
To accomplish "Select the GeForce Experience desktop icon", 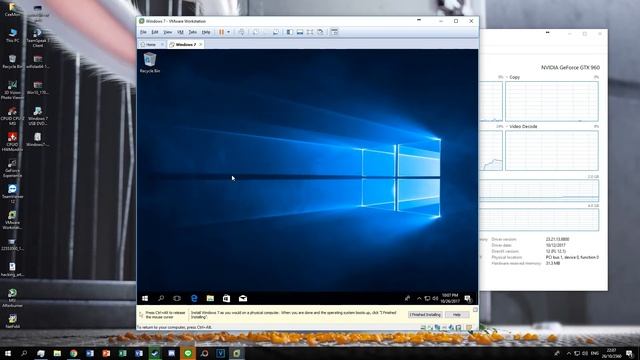I will coord(12,167).
